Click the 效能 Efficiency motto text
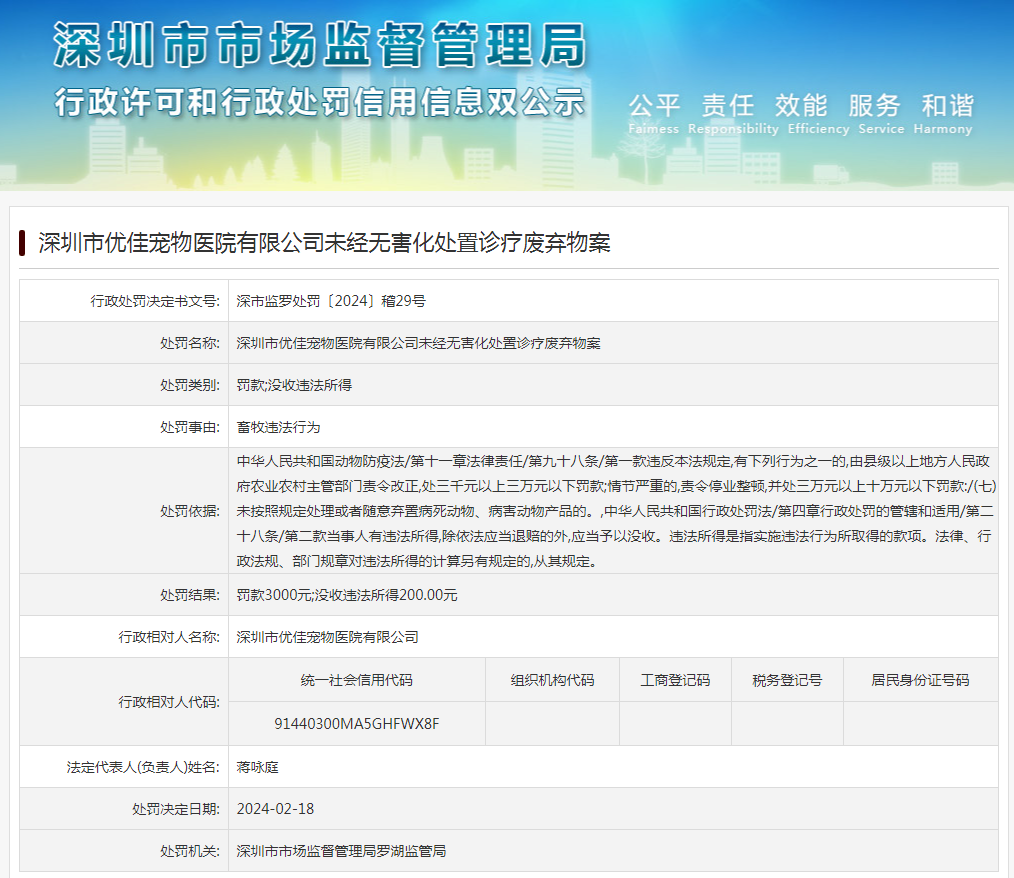This screenshot has width=1014, height=878. [x=818, y=113]
